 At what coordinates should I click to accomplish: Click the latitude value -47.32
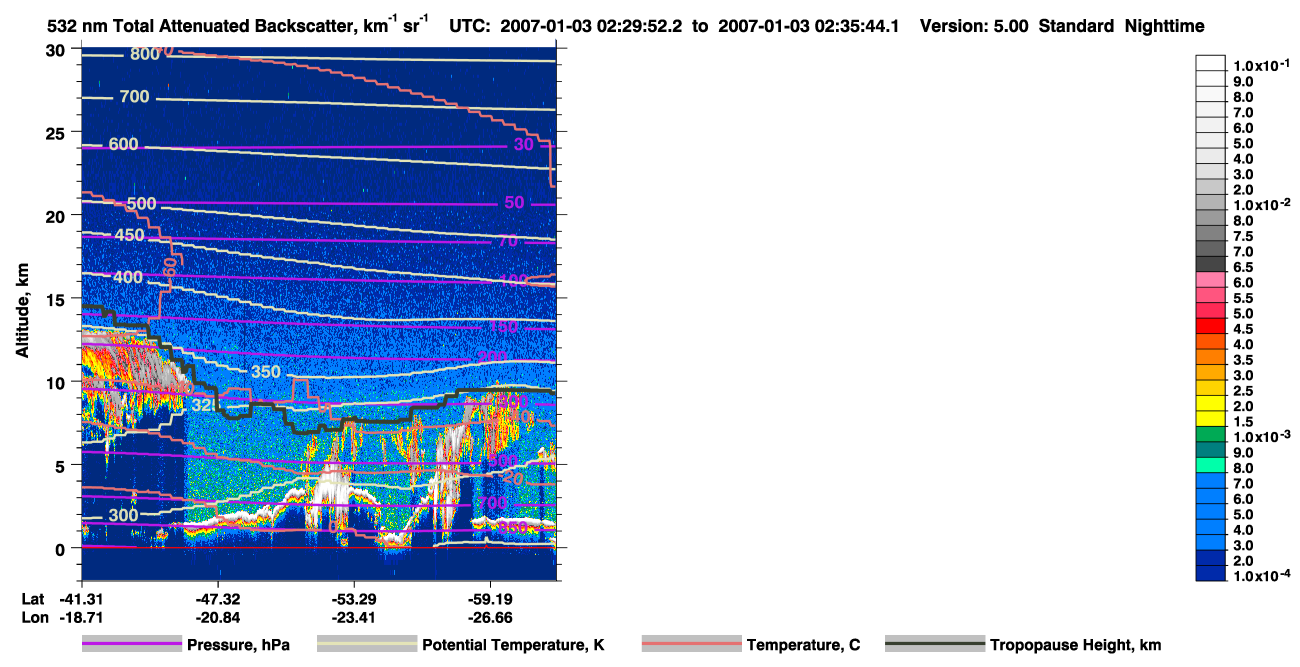pos(218,599)
